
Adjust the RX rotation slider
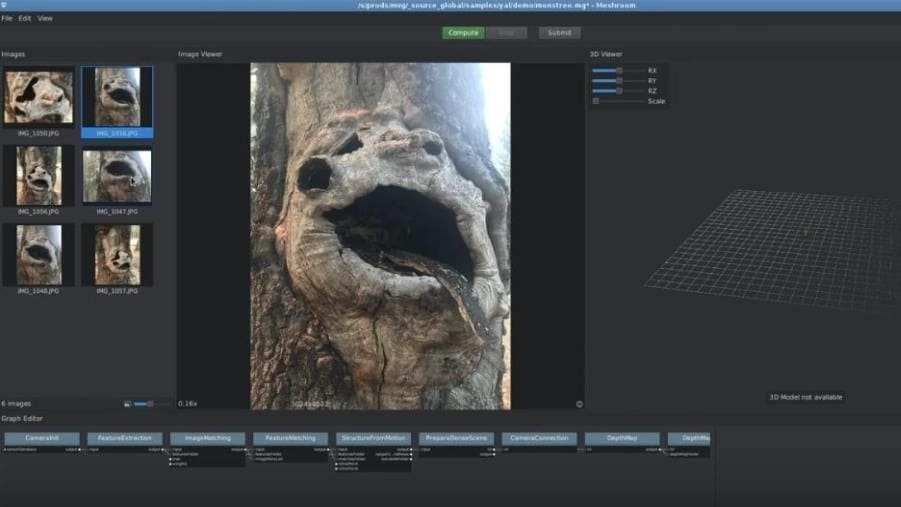tap(618, 71)
